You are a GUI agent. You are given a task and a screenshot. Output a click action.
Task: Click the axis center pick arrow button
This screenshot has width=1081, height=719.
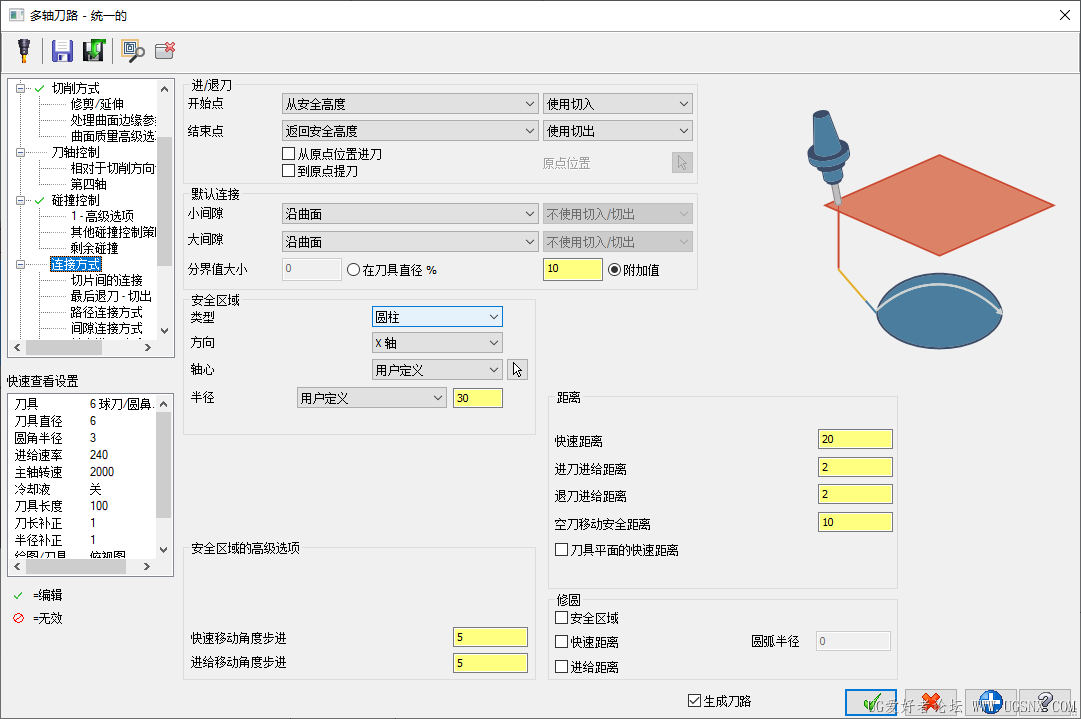(x=517, y=370)
